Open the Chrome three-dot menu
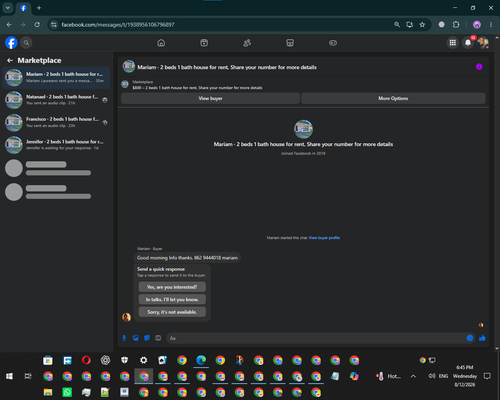 pyautogui.click(x=491, y=25)
